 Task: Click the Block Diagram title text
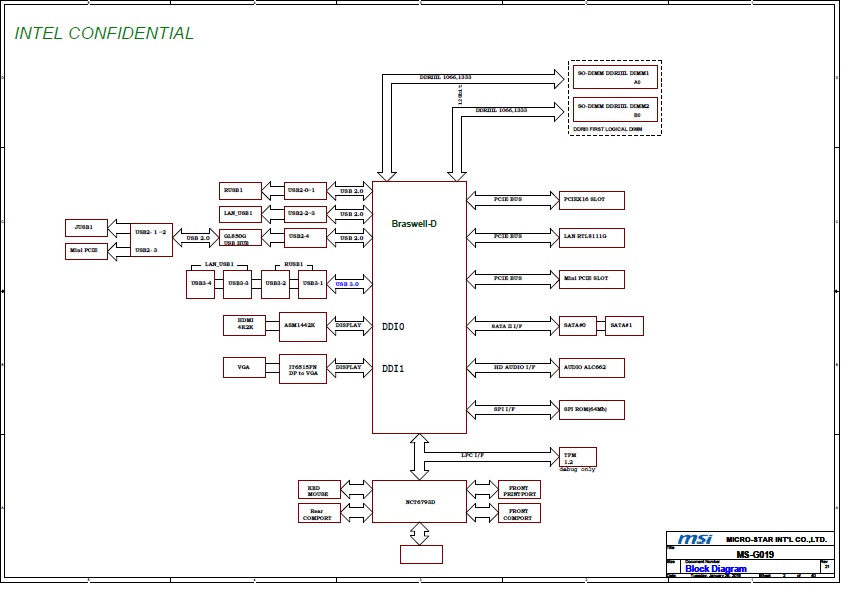(x=715, y=569)
